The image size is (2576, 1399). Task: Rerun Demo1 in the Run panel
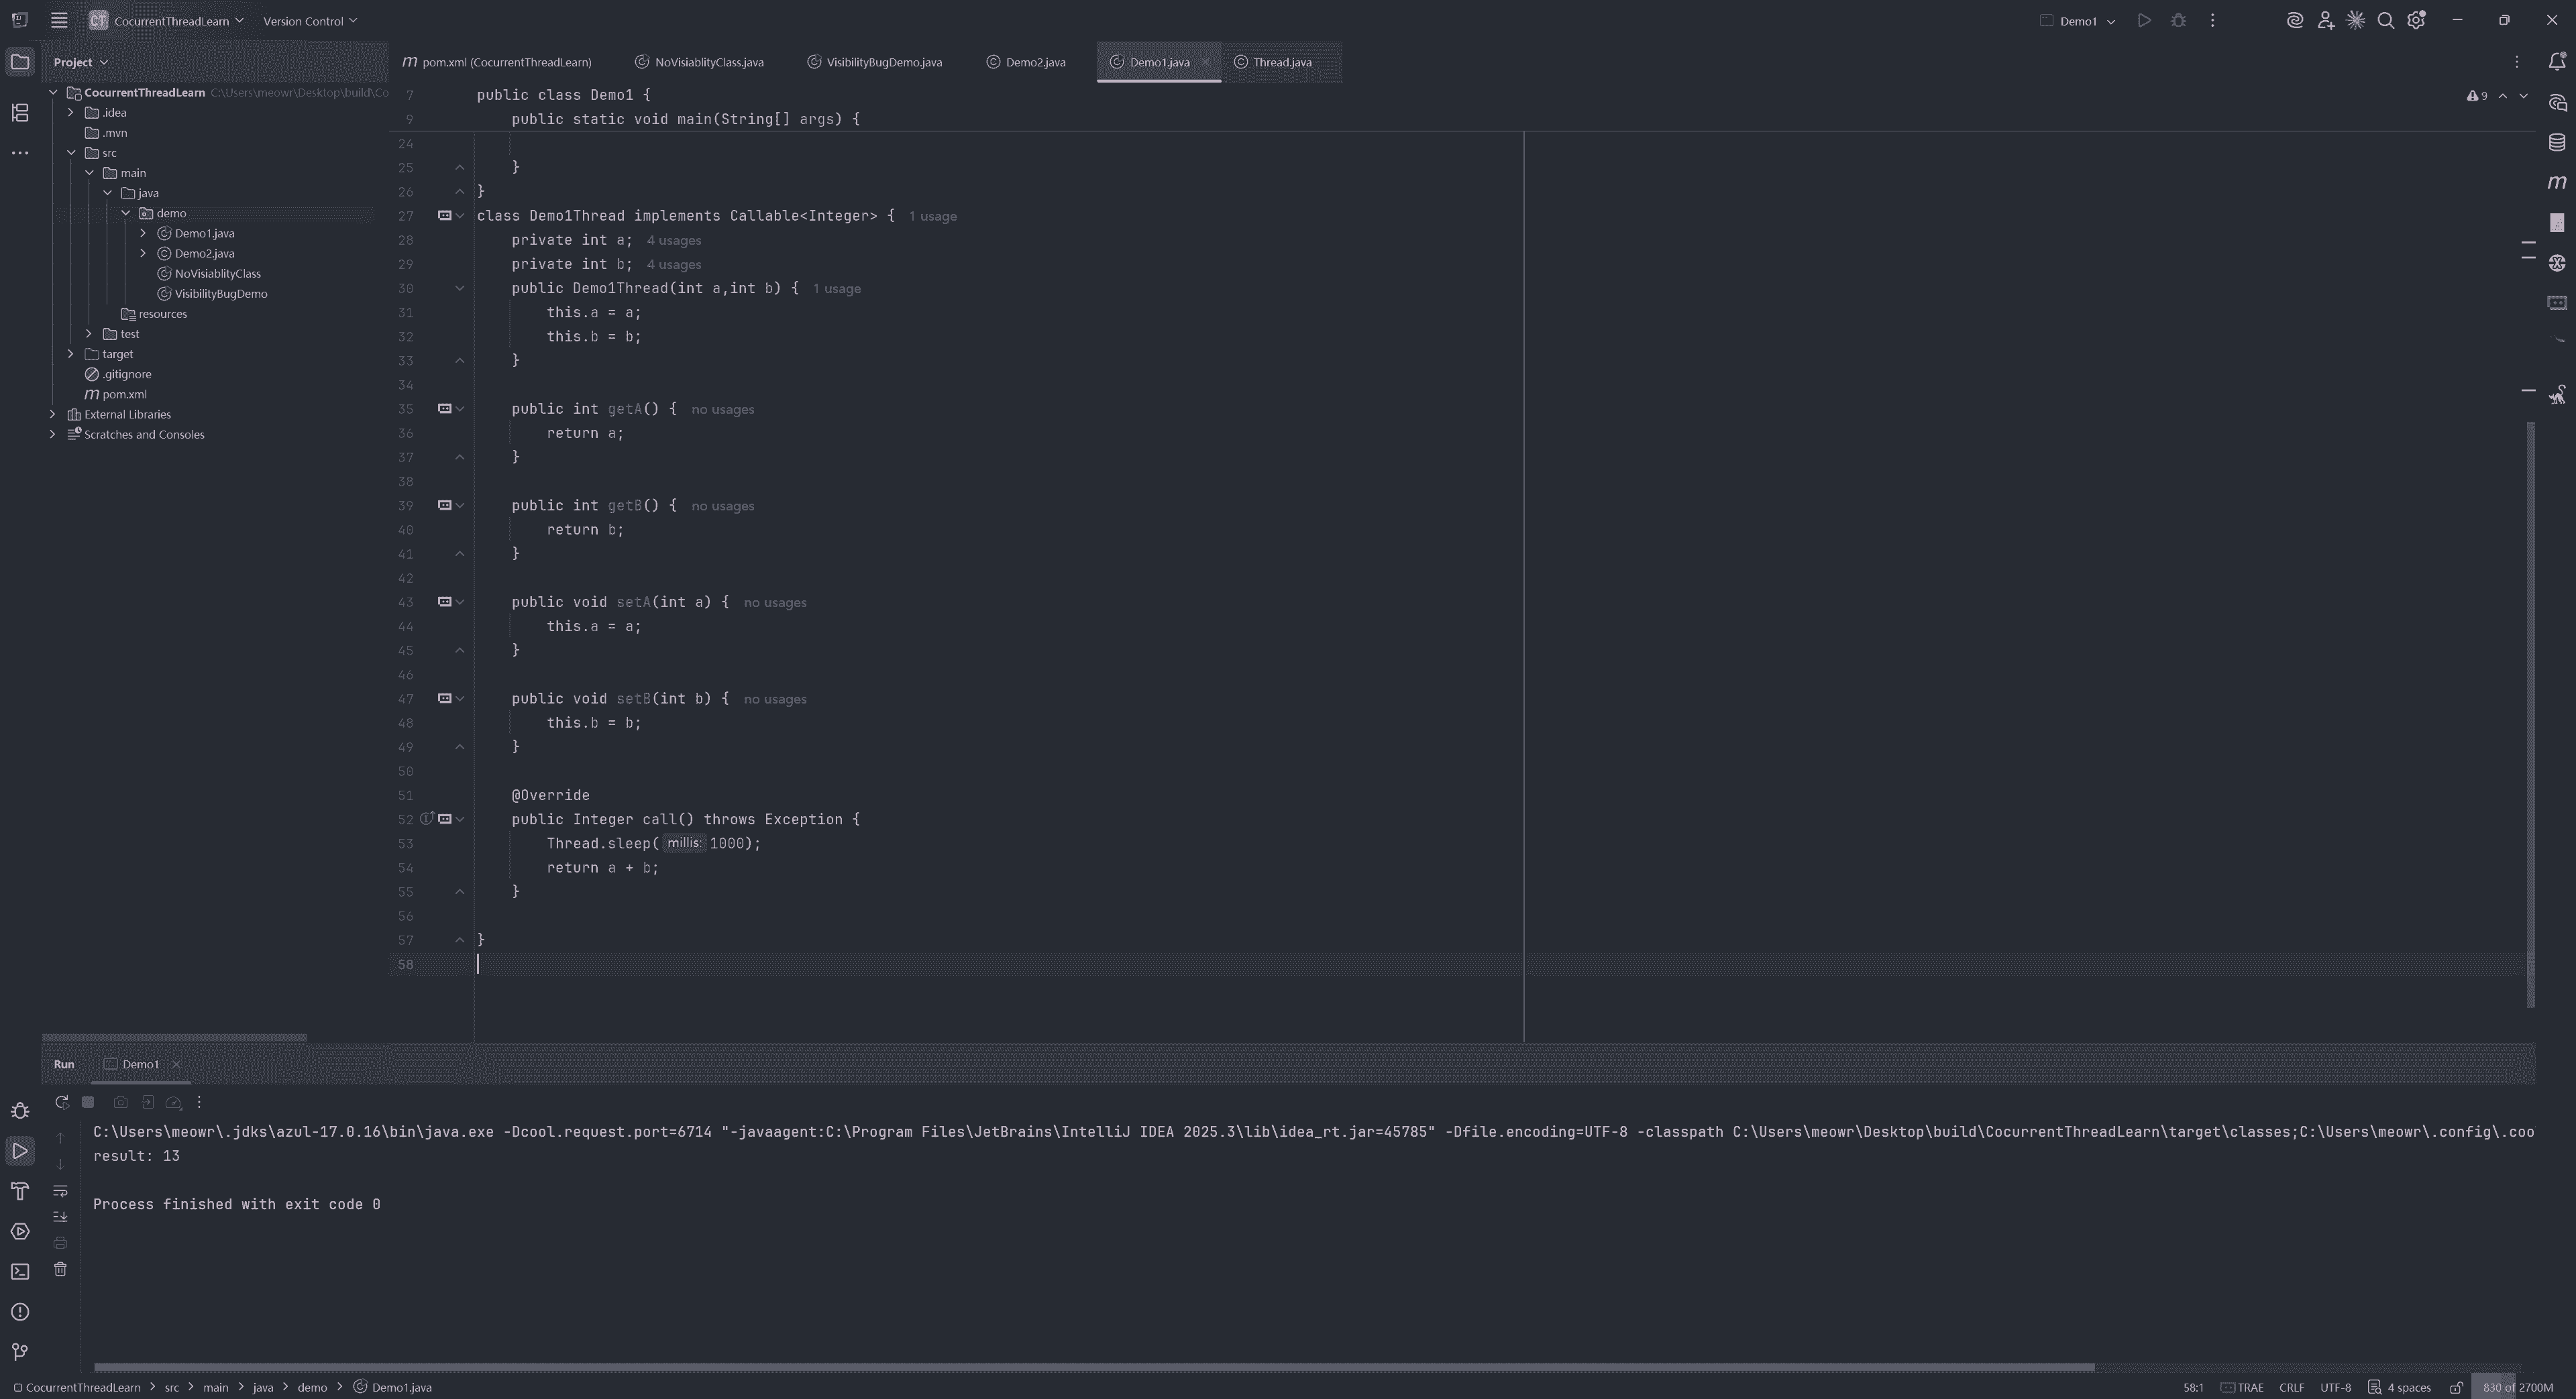pos(61,1102)
